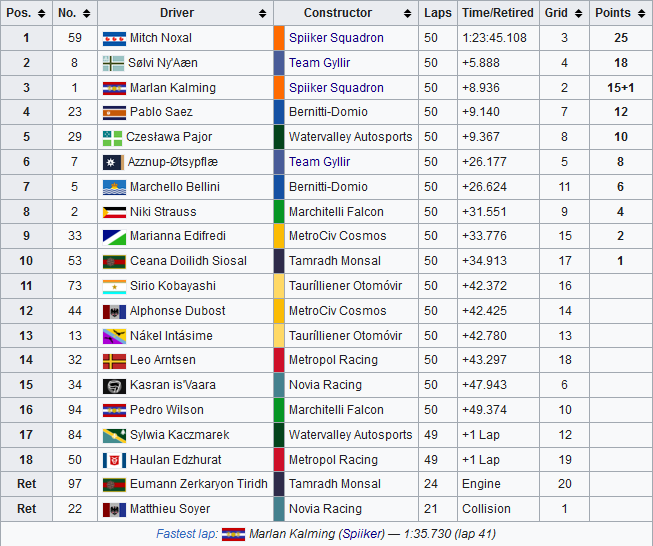Click the Time/Retired column header

click(x=498, y=13)
